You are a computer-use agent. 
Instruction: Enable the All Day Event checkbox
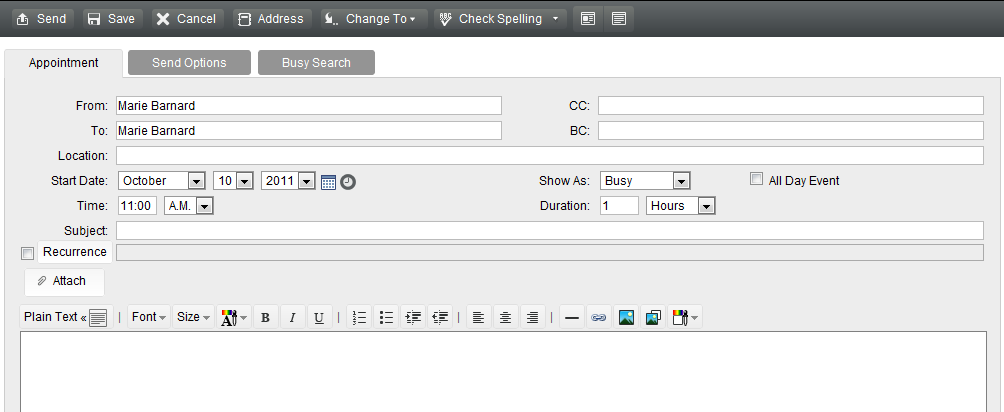757,180
